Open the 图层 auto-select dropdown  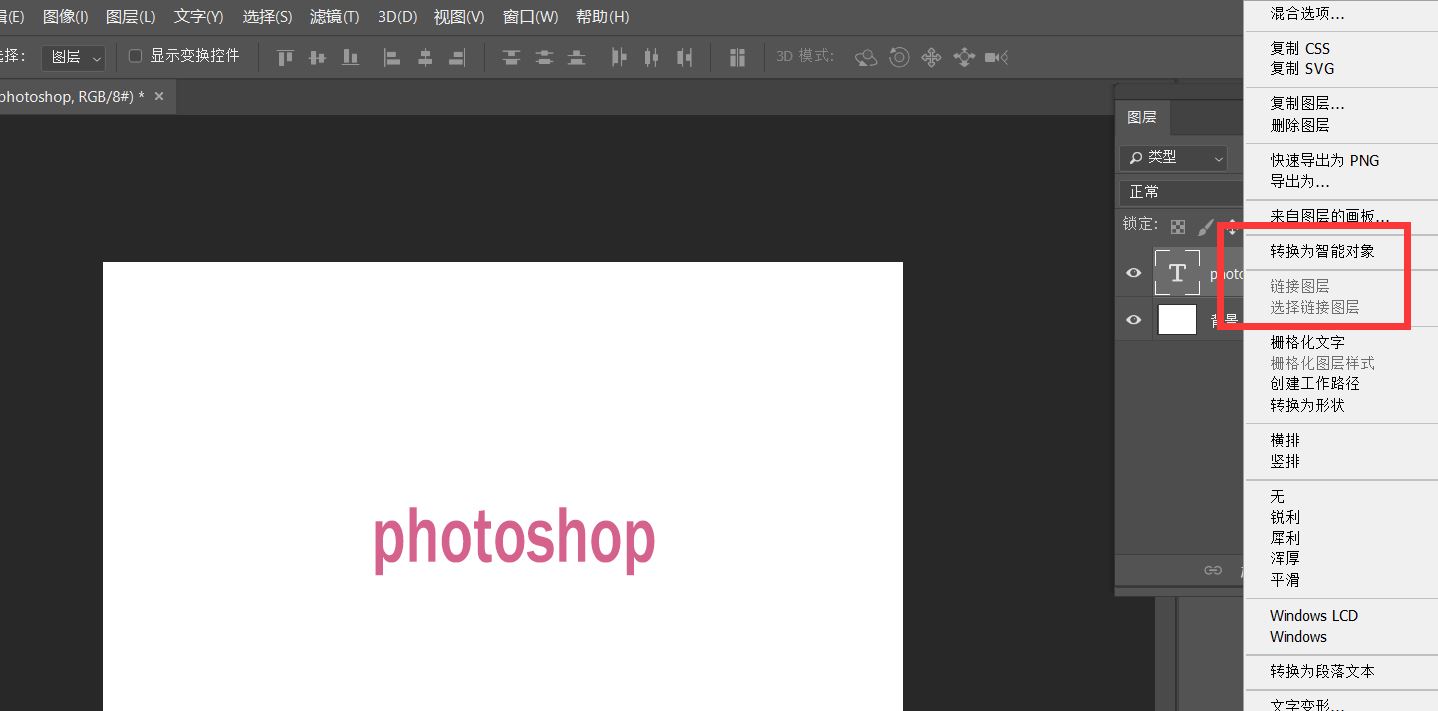pos(73,57)
